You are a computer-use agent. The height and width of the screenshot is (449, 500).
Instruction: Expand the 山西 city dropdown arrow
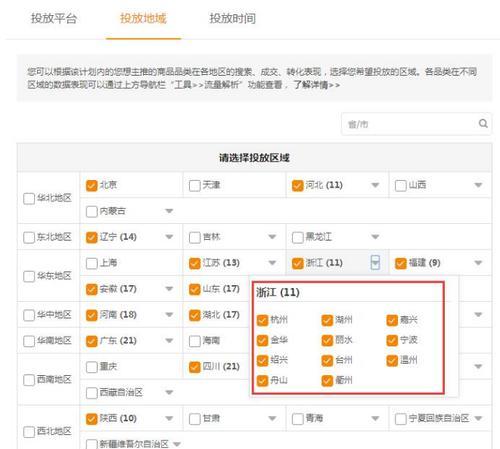click(478, 185)
